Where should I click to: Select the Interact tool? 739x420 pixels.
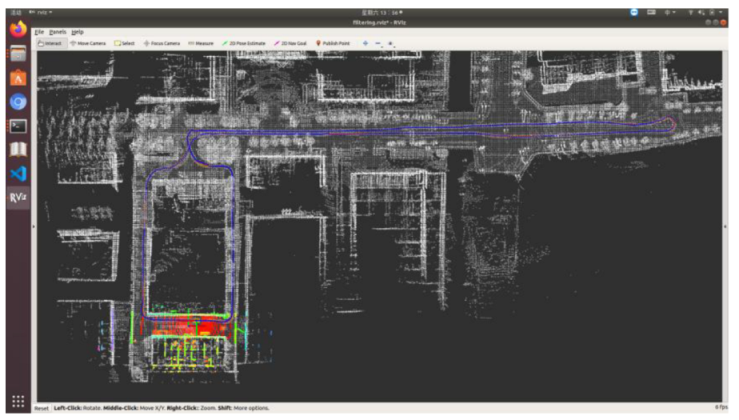(x=54, y=44)
